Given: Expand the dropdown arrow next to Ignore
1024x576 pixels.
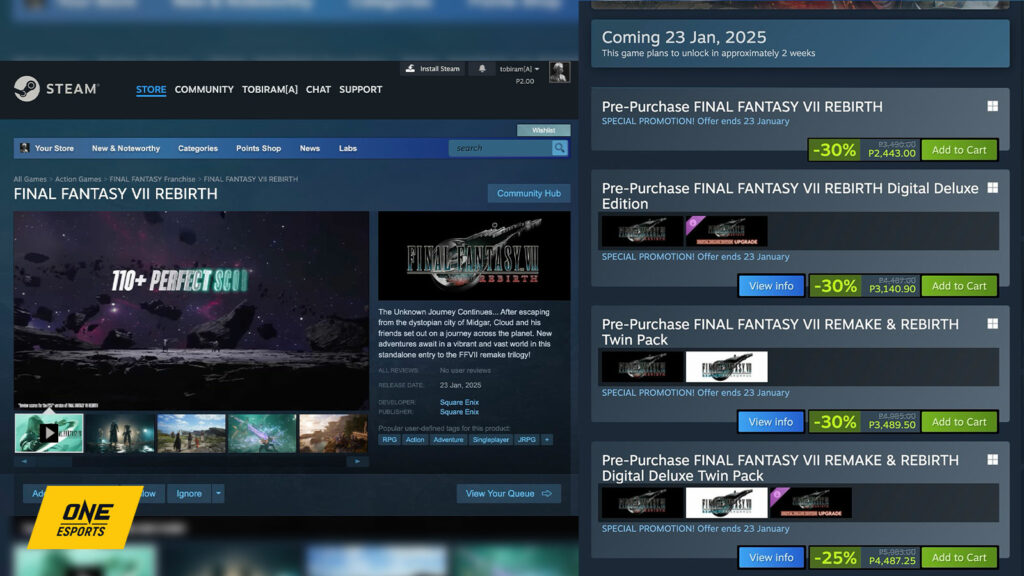Looking at the screenshot, I should (x=218, y=494).
